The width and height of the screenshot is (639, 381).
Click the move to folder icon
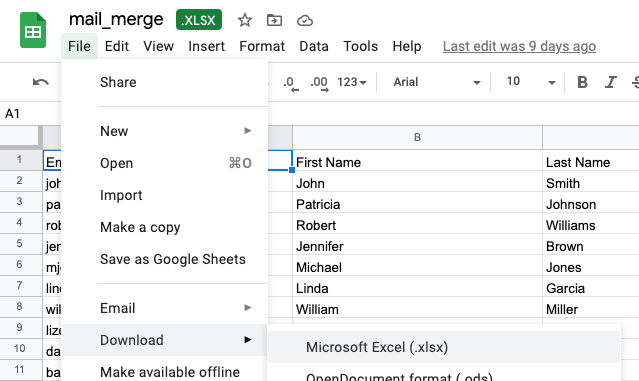tap(274, 20)
